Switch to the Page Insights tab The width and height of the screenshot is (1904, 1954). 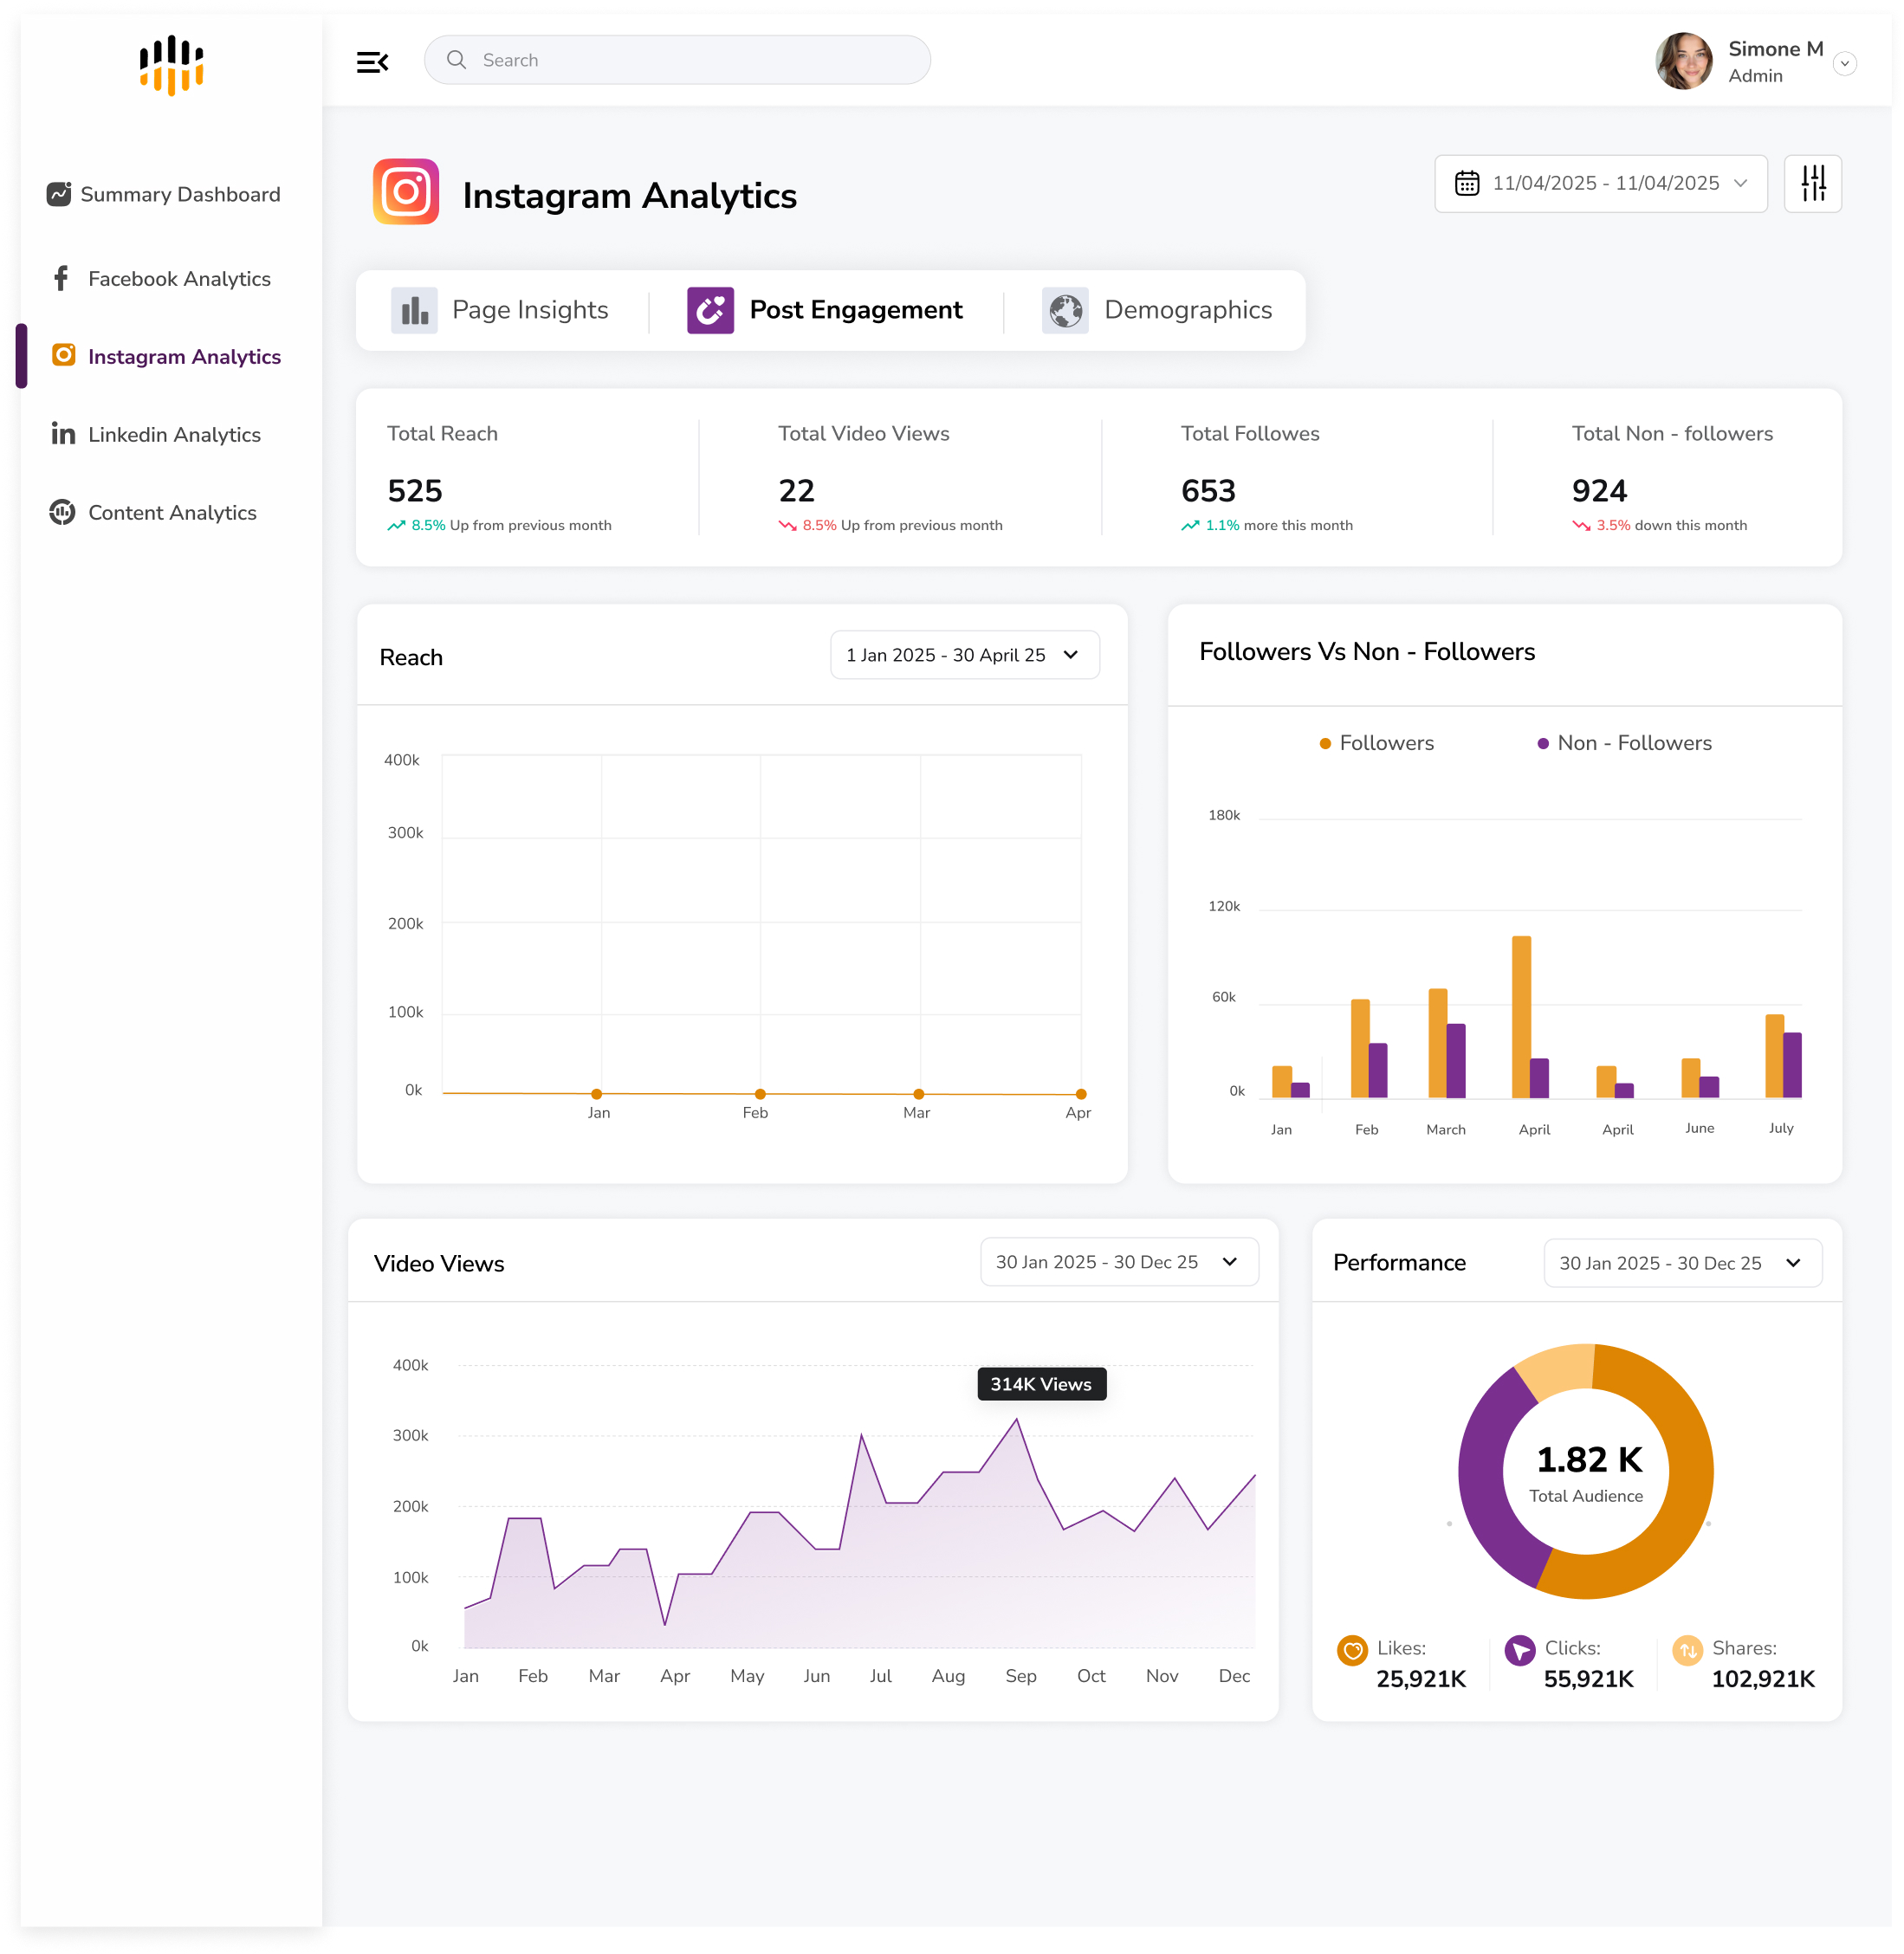coord(500,310)
